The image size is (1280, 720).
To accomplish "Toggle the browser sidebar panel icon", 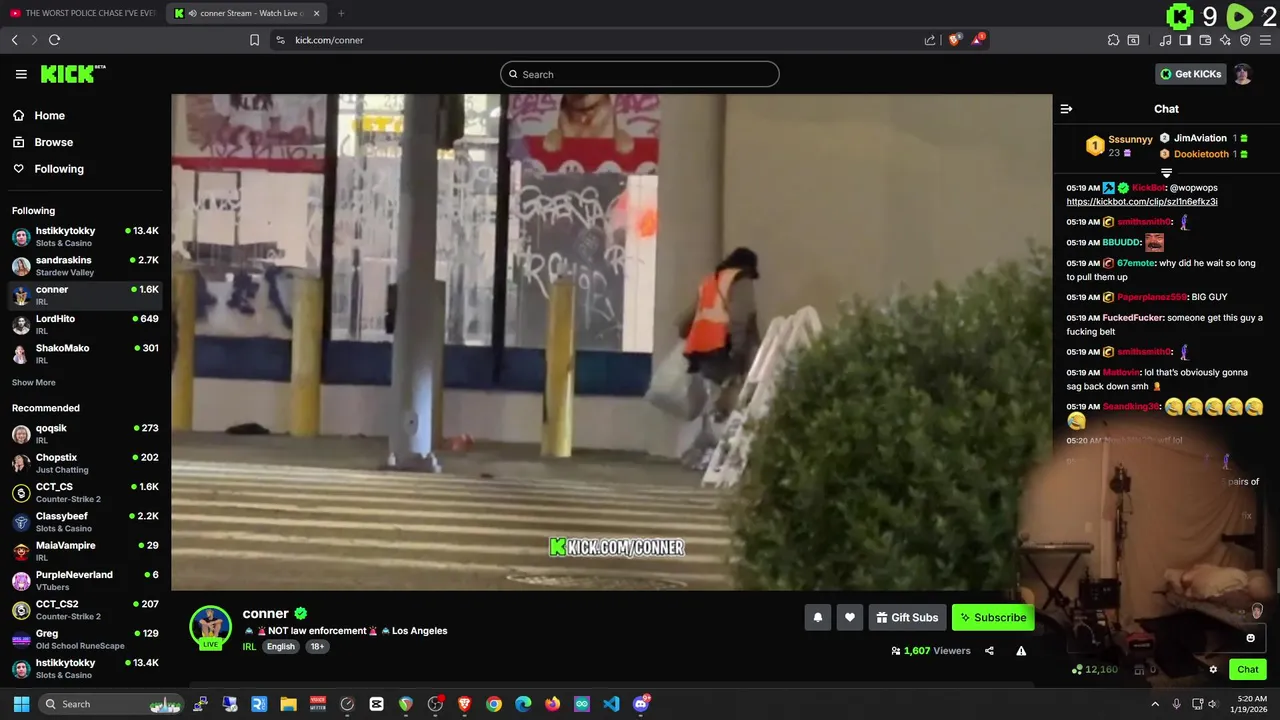I will pos(1185,40).
